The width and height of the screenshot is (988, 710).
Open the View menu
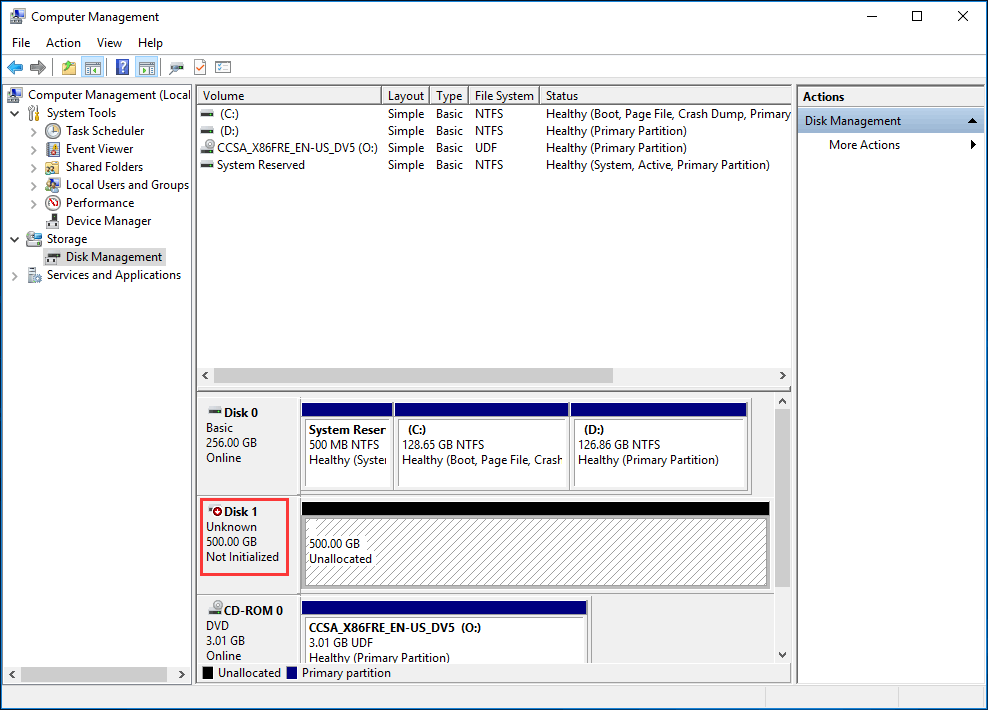[109, 43]
